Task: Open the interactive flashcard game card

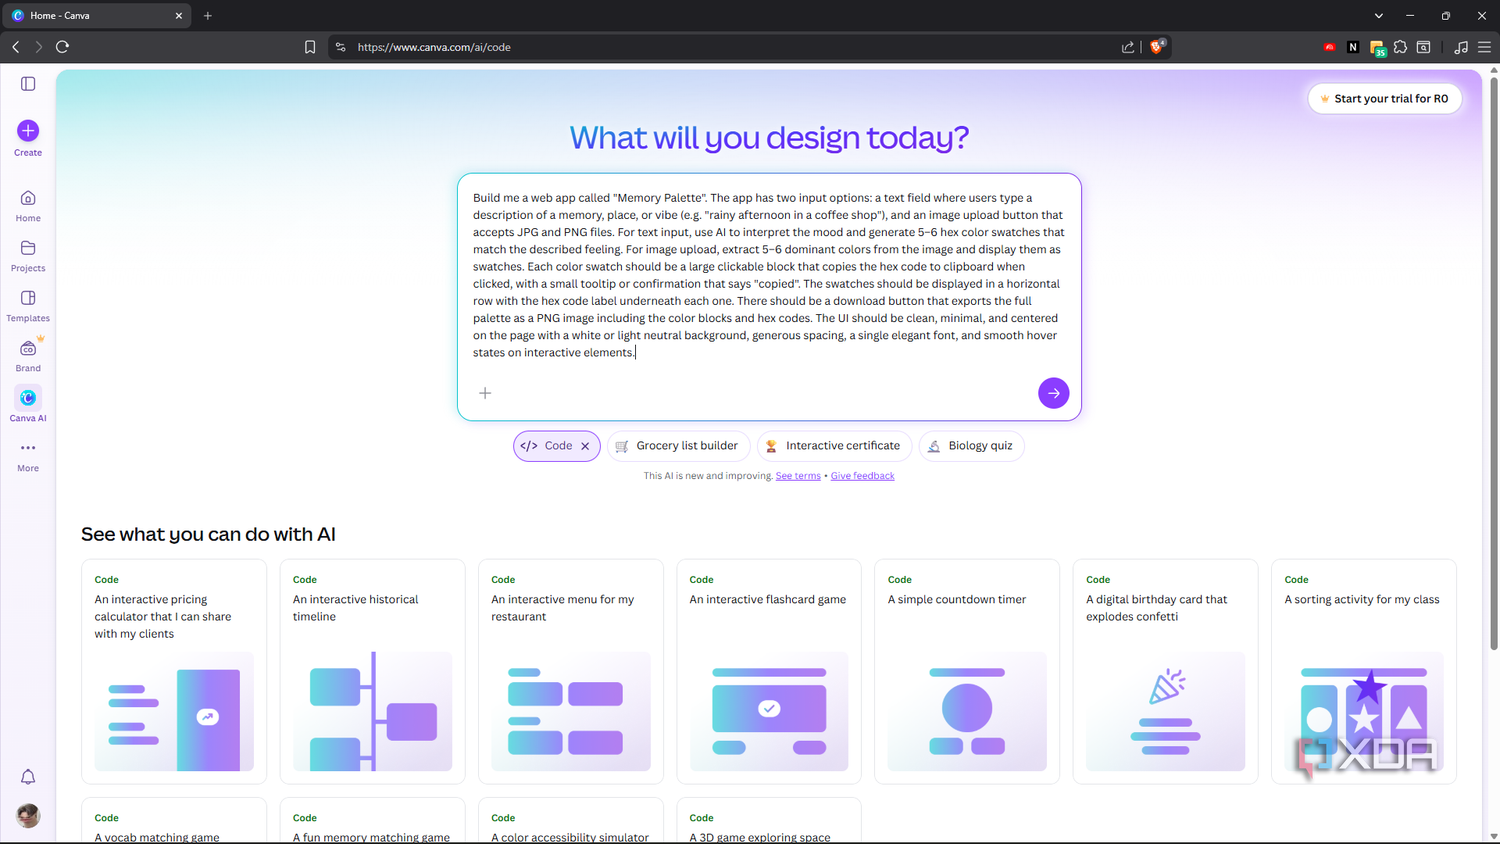Action: click(769, 671)
